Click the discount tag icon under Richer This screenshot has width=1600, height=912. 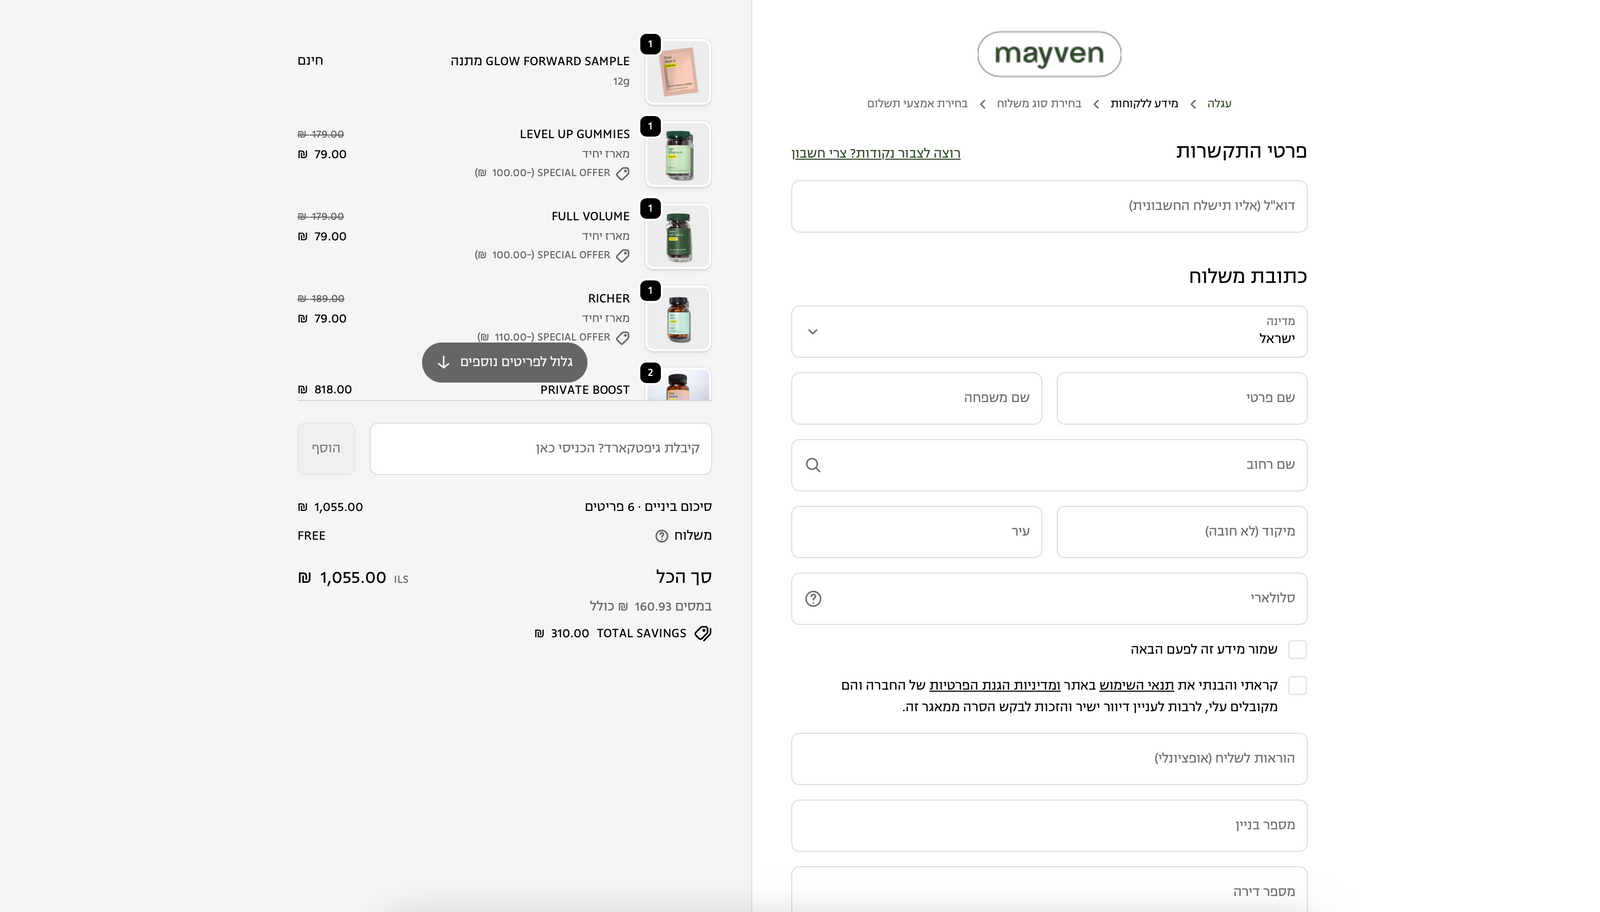pyautogui.click(x=623, y=338)
